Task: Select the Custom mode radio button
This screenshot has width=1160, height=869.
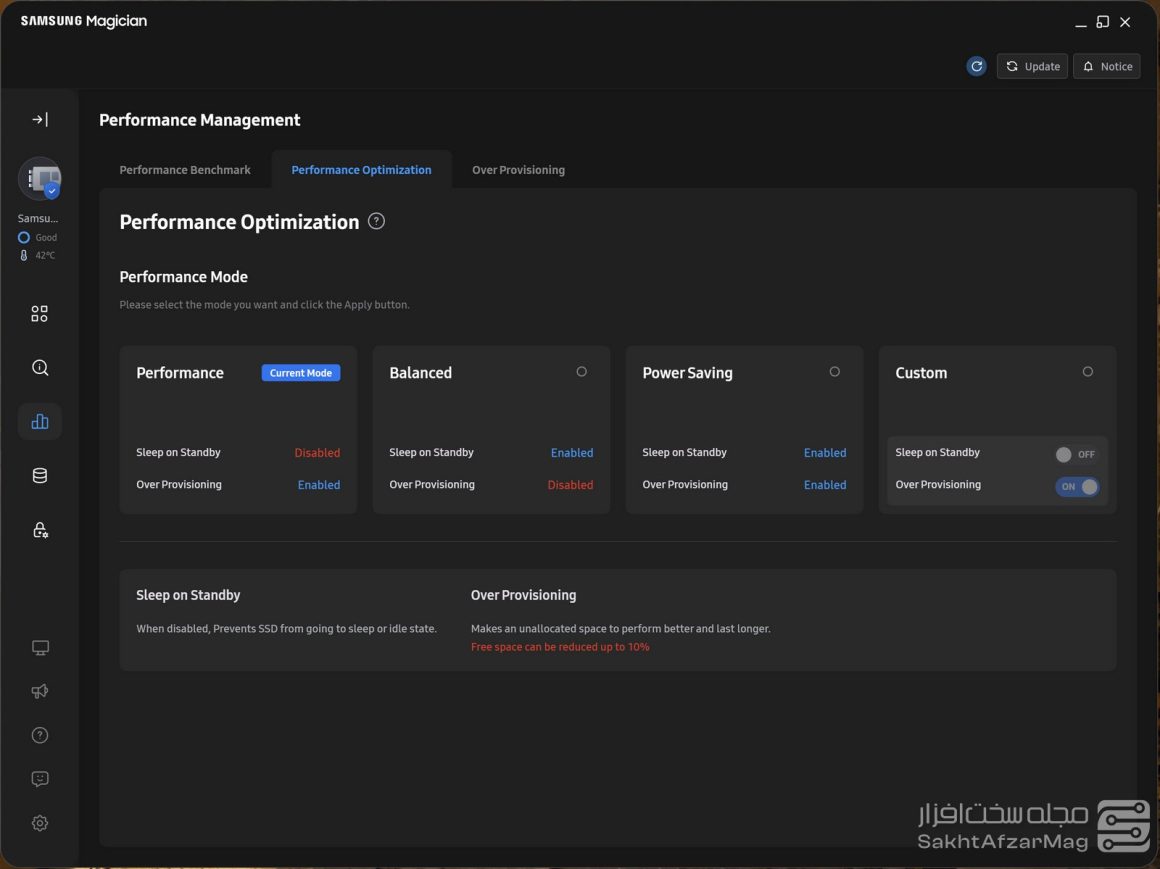Action: tap(1087, 372)
